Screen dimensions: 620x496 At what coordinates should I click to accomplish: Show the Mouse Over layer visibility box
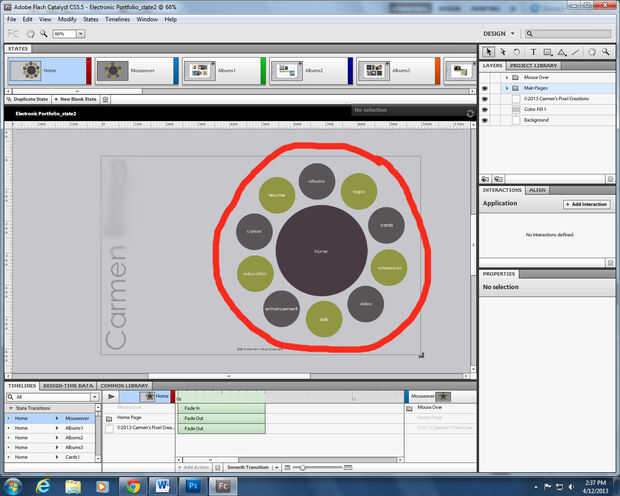point(485,78)
